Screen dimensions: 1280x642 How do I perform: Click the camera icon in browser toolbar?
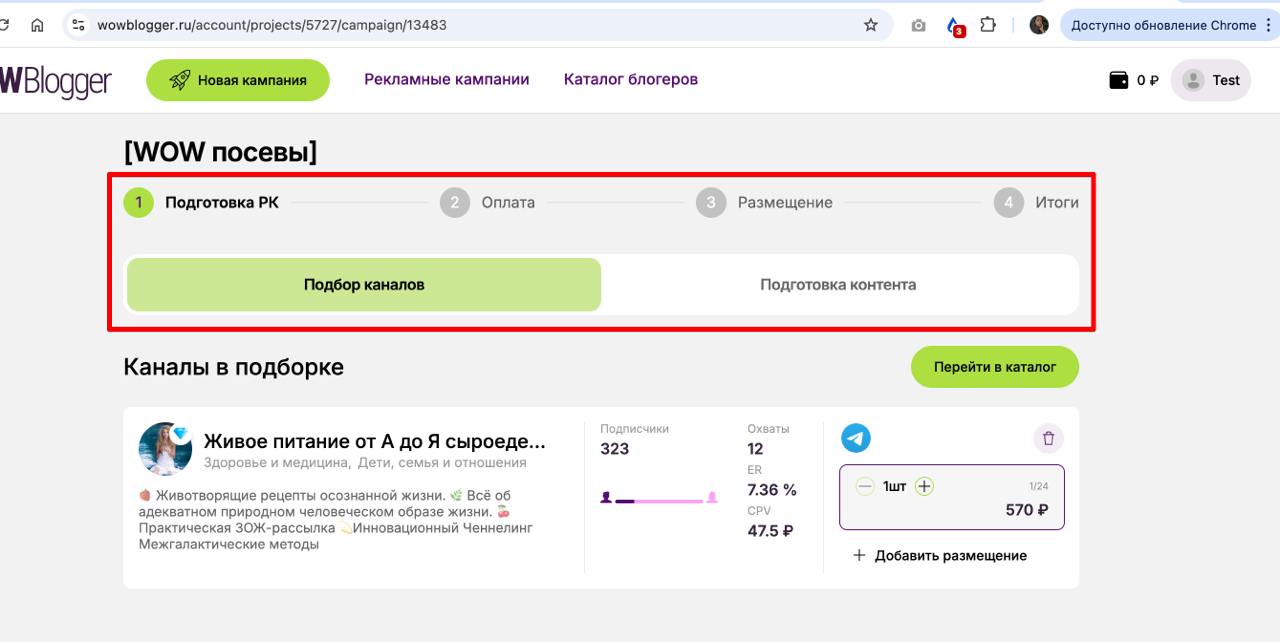pos(918,25)
